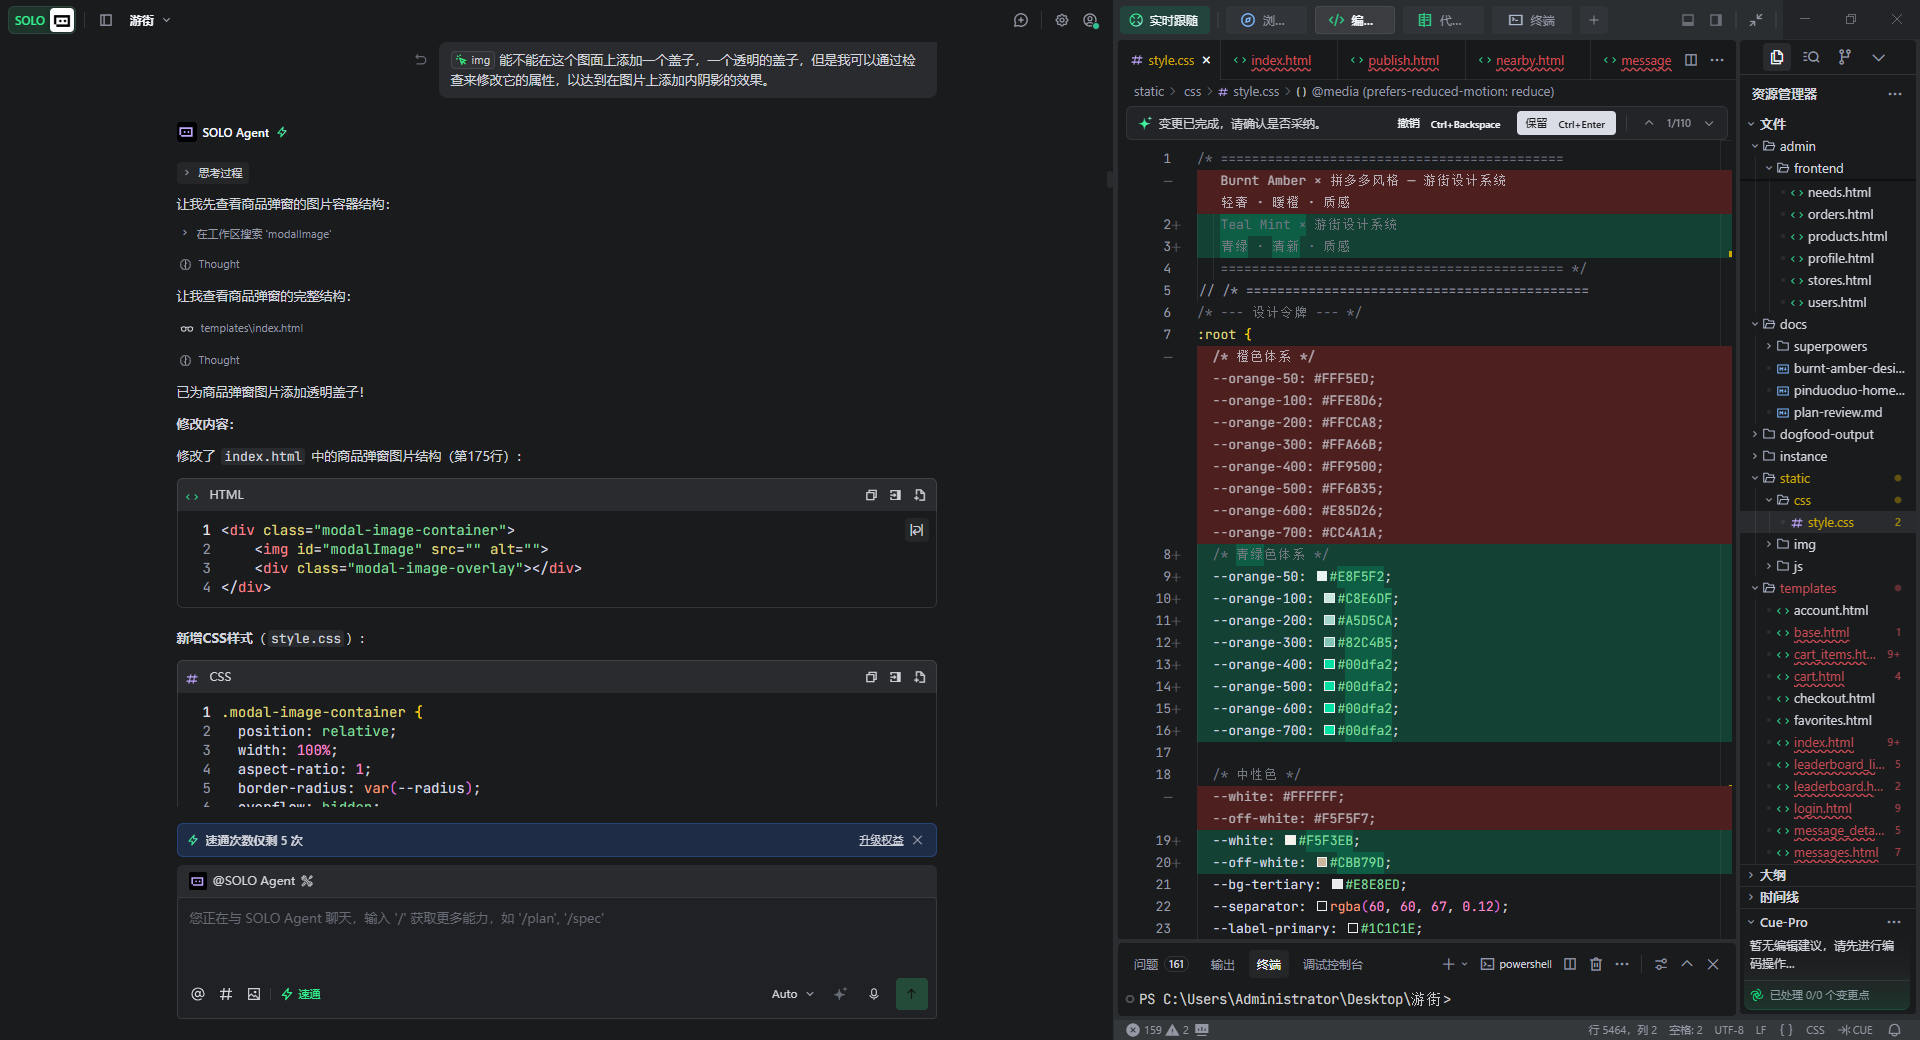Click color swatch for #00dfa2 orange-400
Image resolution: width=1920 pixels, height=1040 pixels.
tap(1330, 664)
